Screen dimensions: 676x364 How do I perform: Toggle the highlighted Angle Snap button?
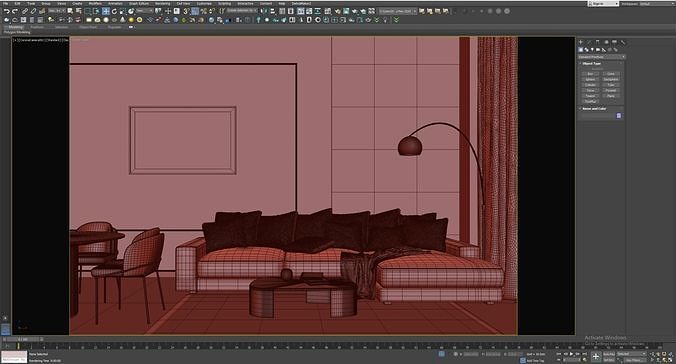coord(195,11)
